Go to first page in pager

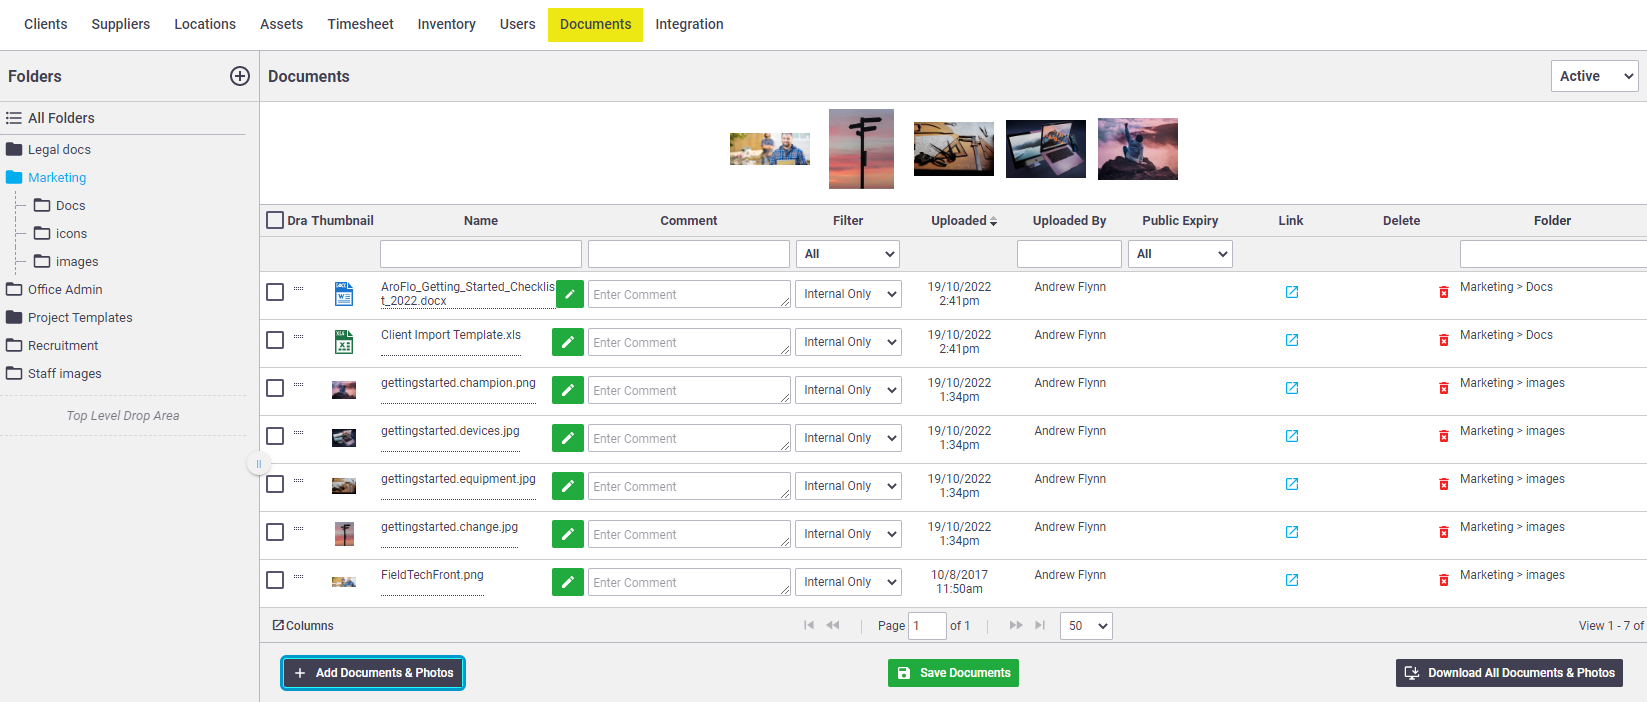[x=809, y=625]
